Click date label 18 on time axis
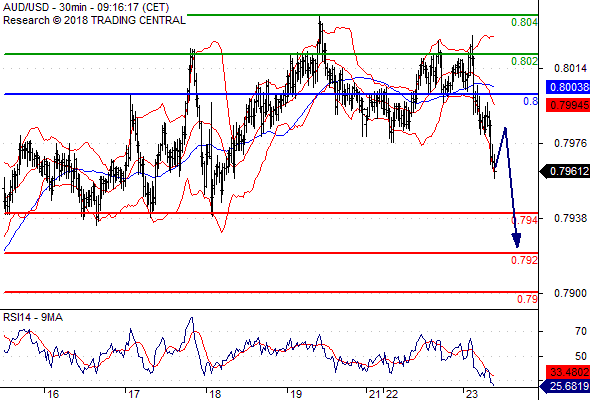 pos(215,394)
